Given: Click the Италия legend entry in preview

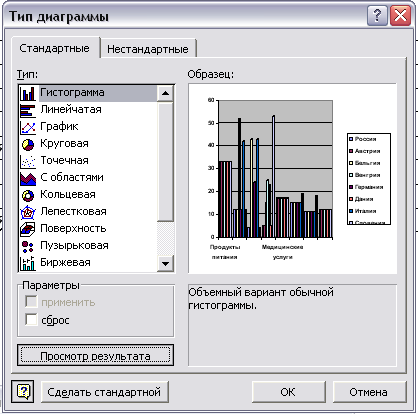Looking at the screenshot, I should [363, 211].
